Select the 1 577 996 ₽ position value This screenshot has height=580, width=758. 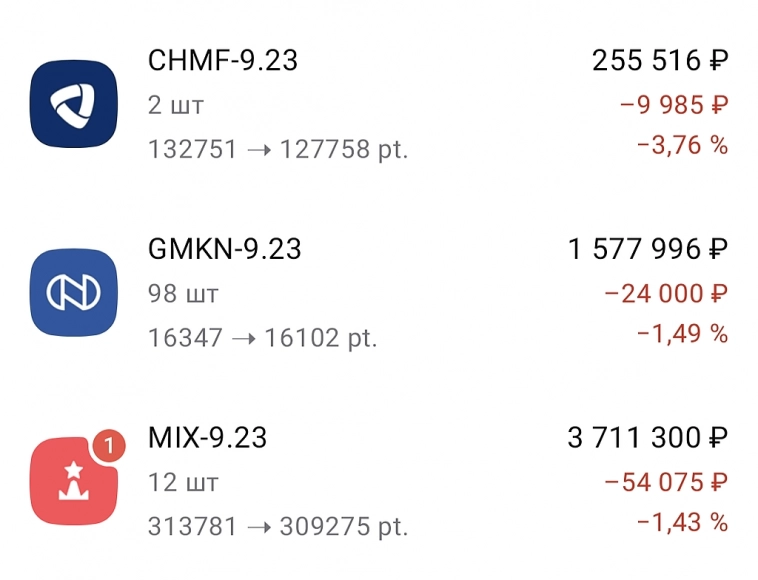[x=648, y=249]
